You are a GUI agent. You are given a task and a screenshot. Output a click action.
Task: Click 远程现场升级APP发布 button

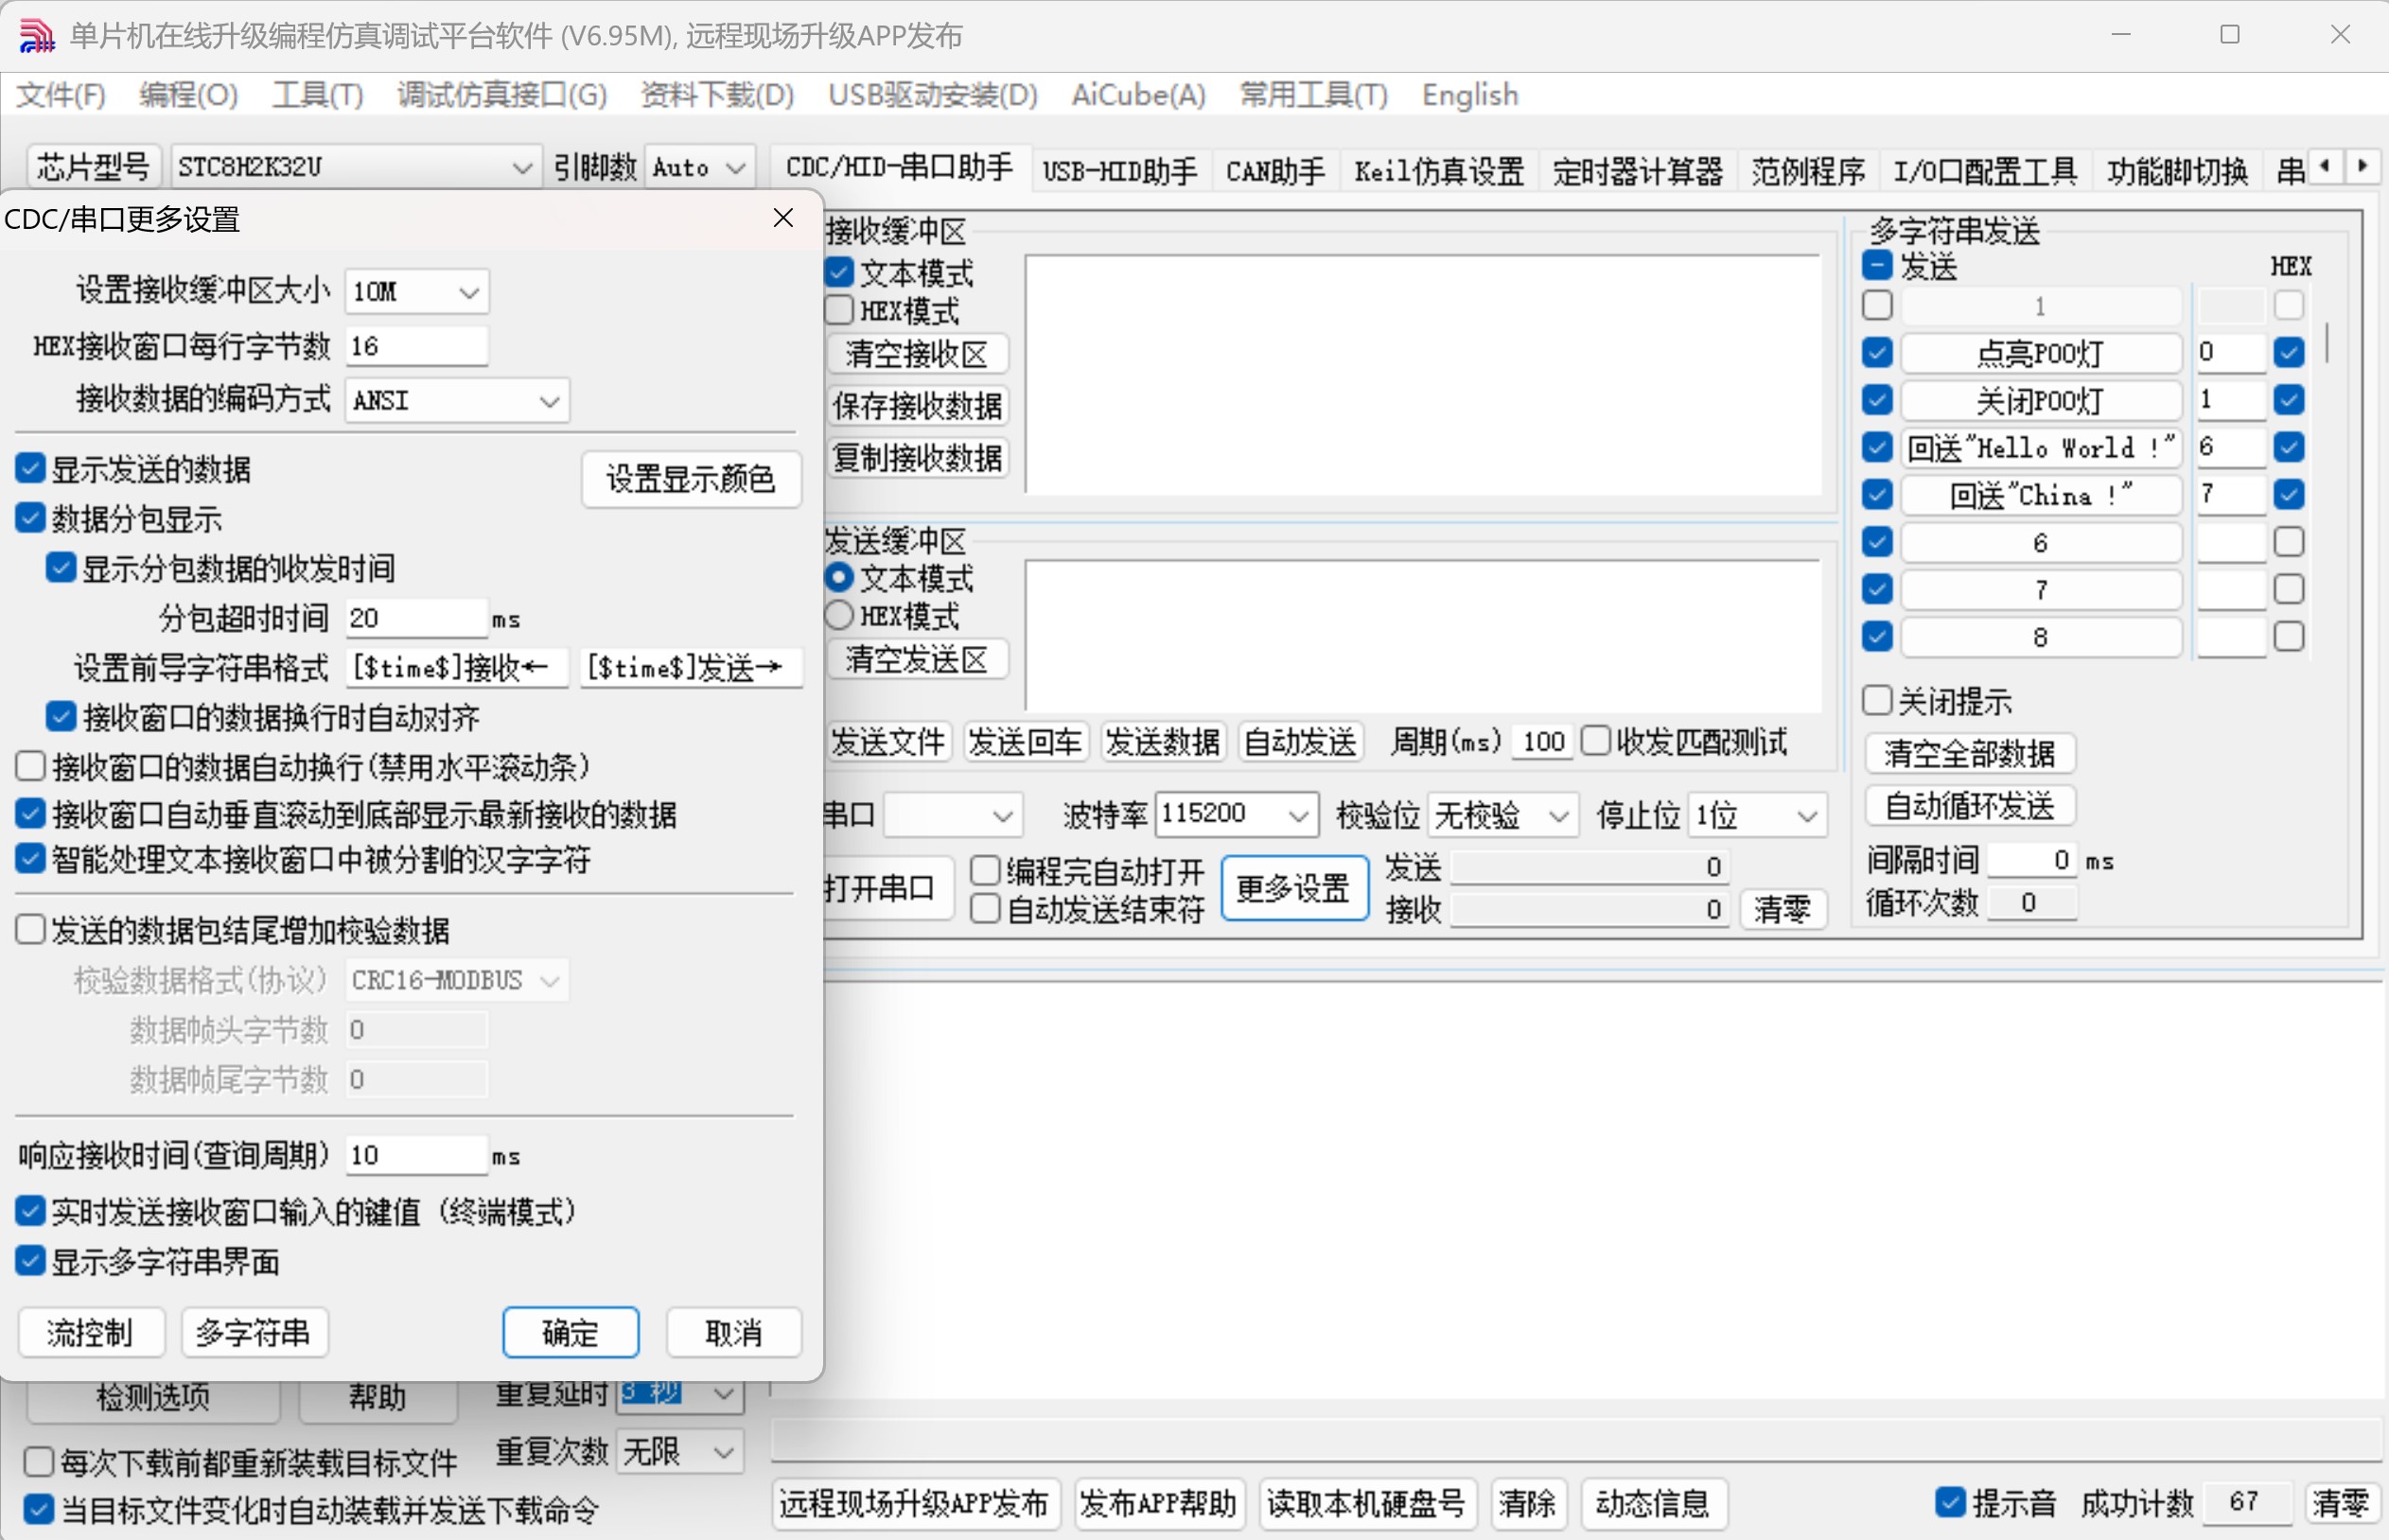pos(913,1503)
